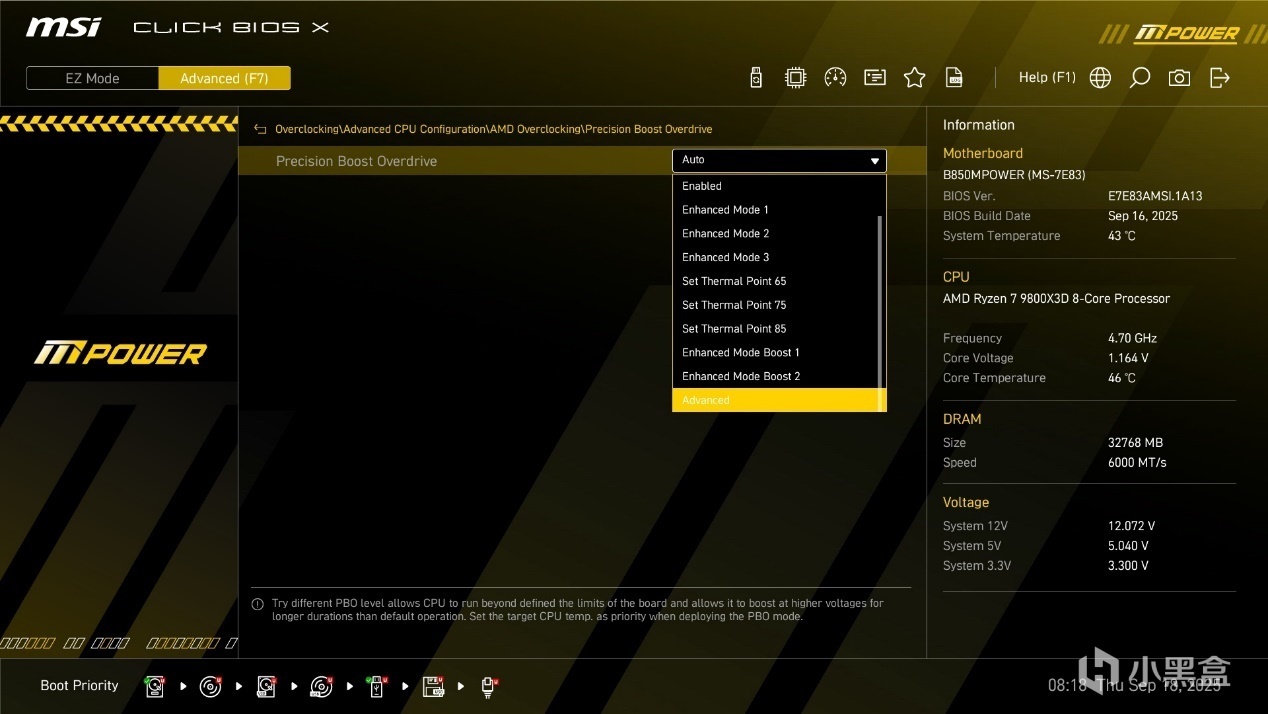Click the MSI logo
This screenshot has height=714, width=1268.
point(64,27)
